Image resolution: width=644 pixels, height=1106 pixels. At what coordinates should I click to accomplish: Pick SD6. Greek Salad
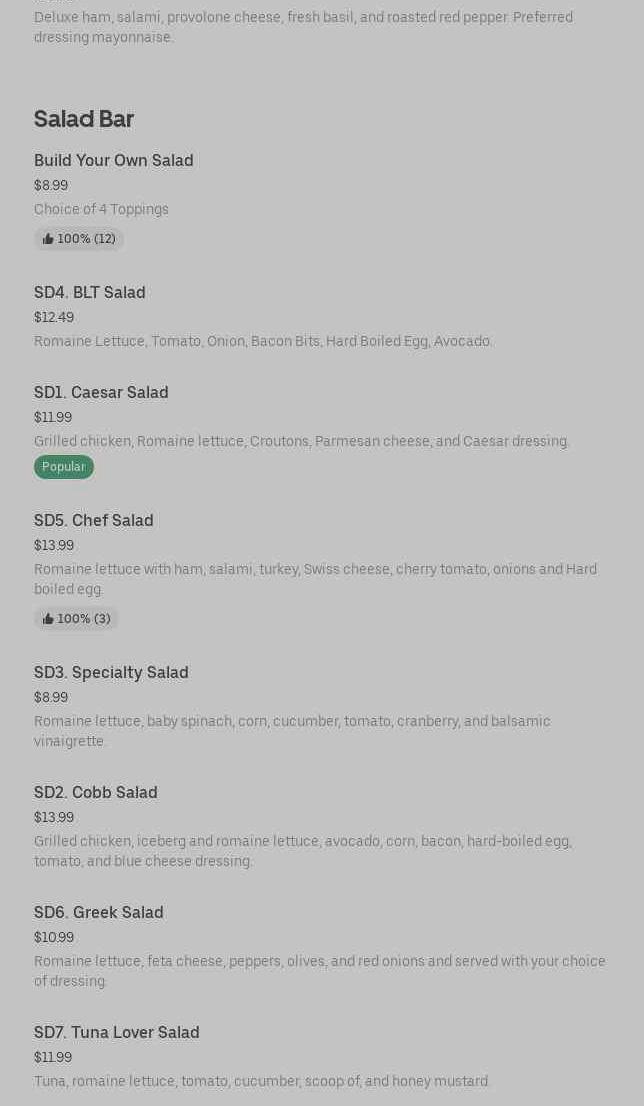pyautogui.click(x=98, y=912)
